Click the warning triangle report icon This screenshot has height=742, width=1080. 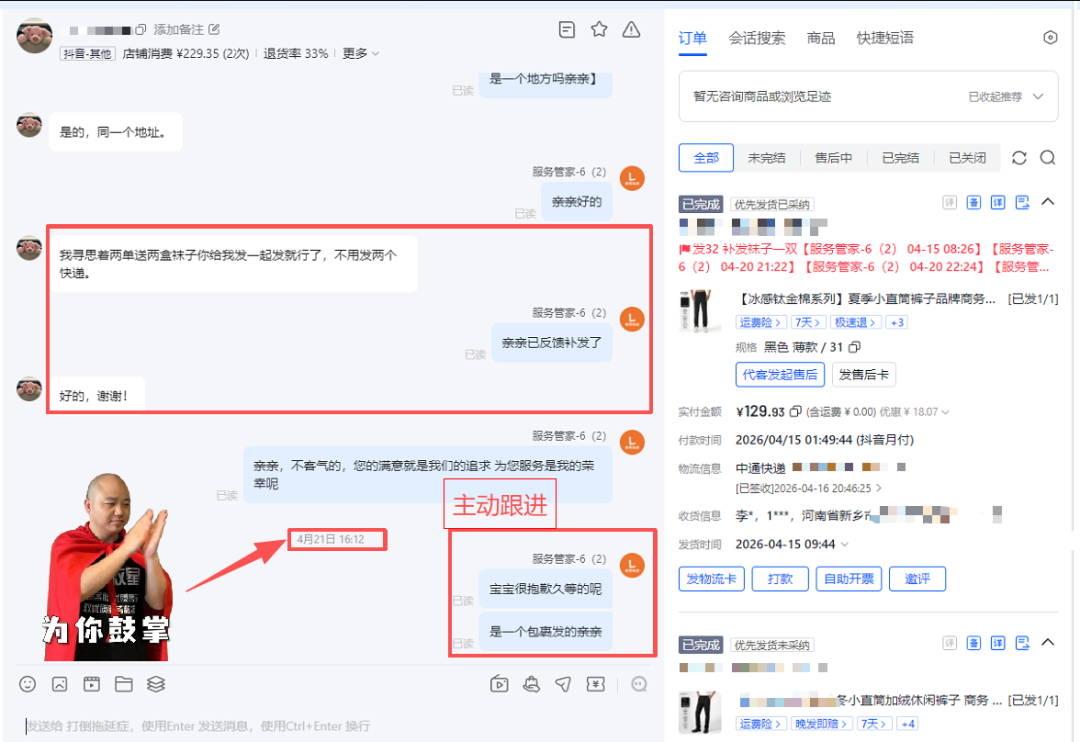pos(631,30)
